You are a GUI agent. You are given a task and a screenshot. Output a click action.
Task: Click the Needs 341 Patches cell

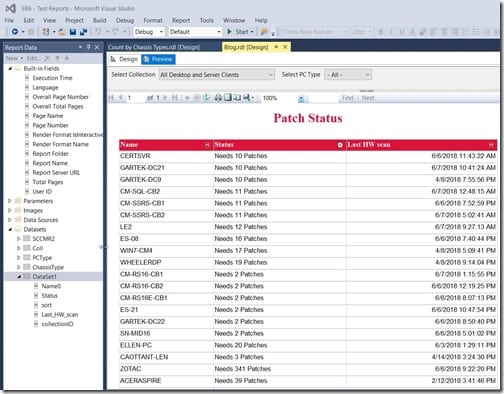[280, 369]
